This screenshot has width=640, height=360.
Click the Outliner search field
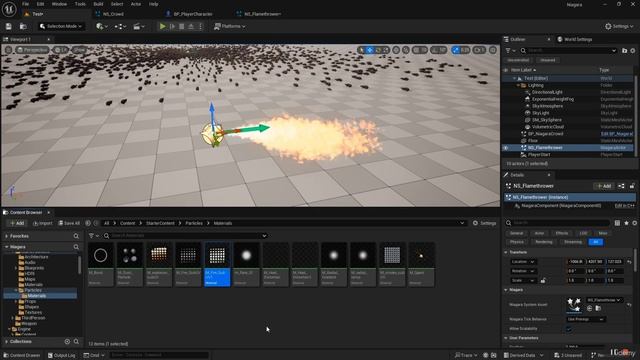(568, 50)
